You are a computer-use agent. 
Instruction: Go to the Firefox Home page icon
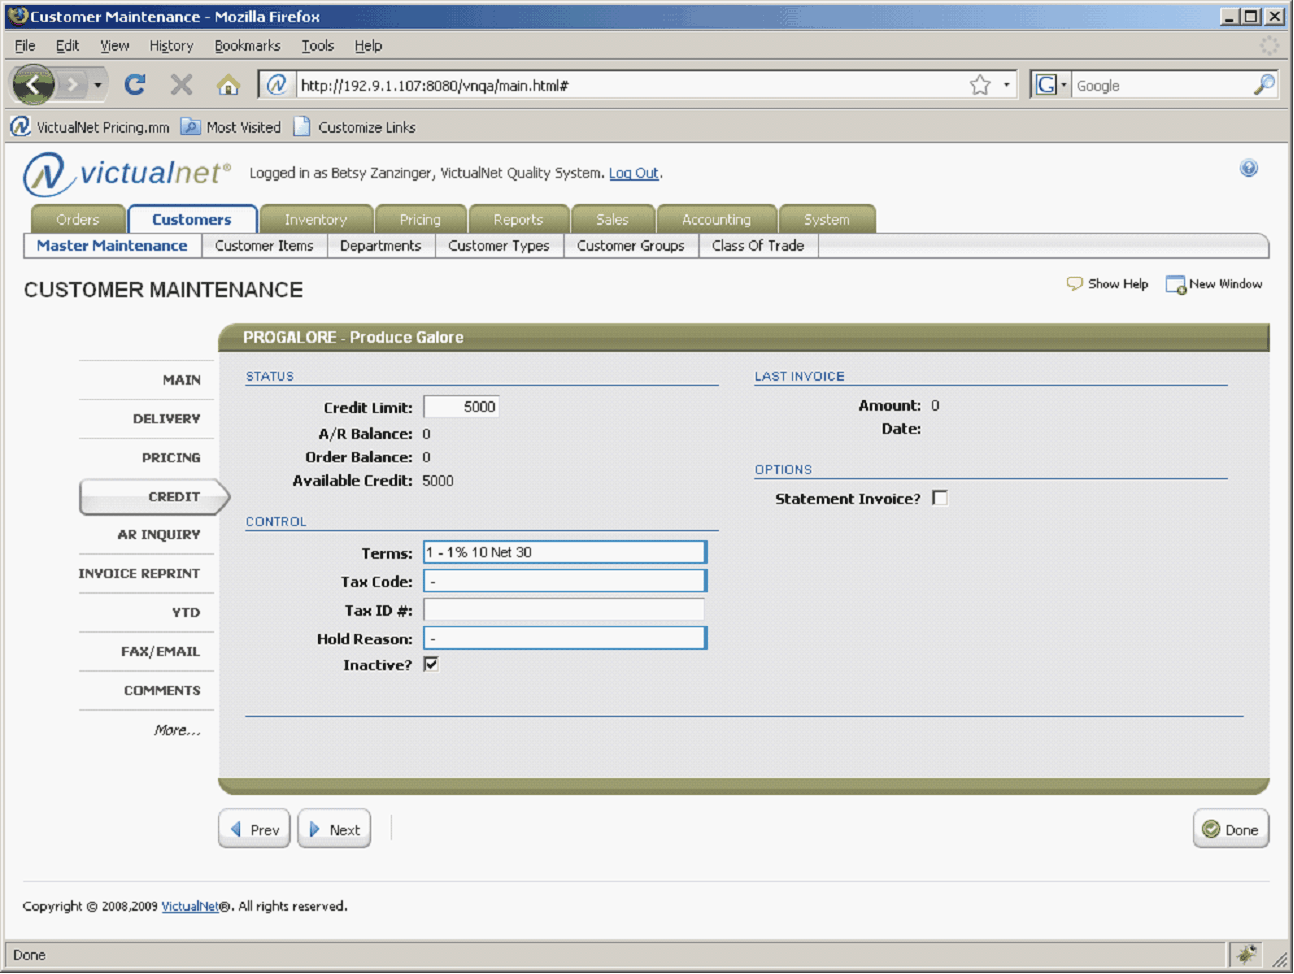tap(228, 85)
